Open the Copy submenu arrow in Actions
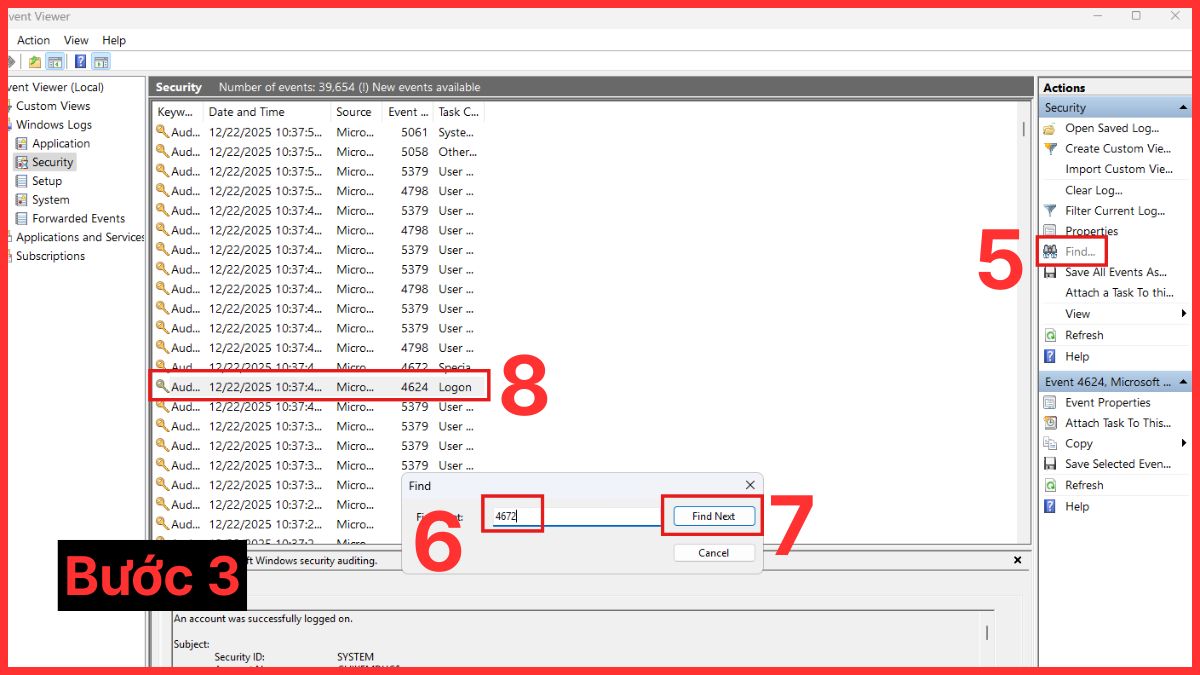 tap(1184, 444)
